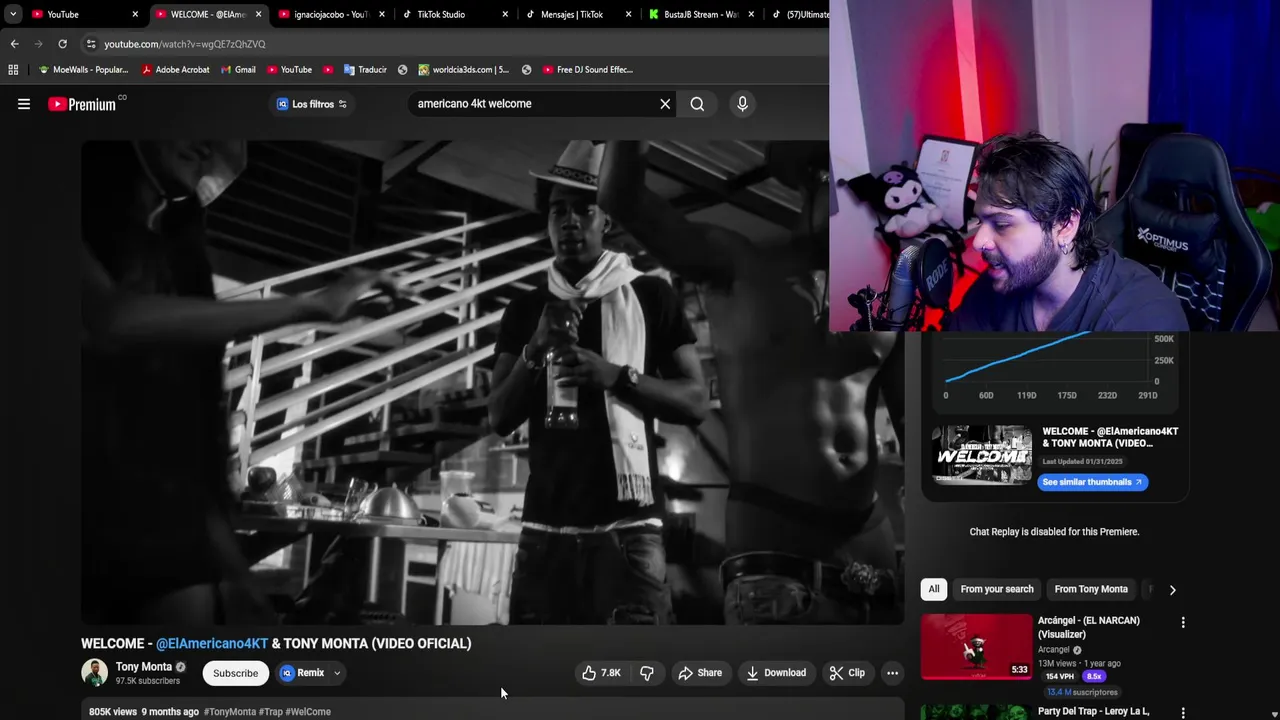Image resolution: width=1280 pixels, height=720 pixels.
Task: Clear the search text with the X
Action: (x=665, y=104)
